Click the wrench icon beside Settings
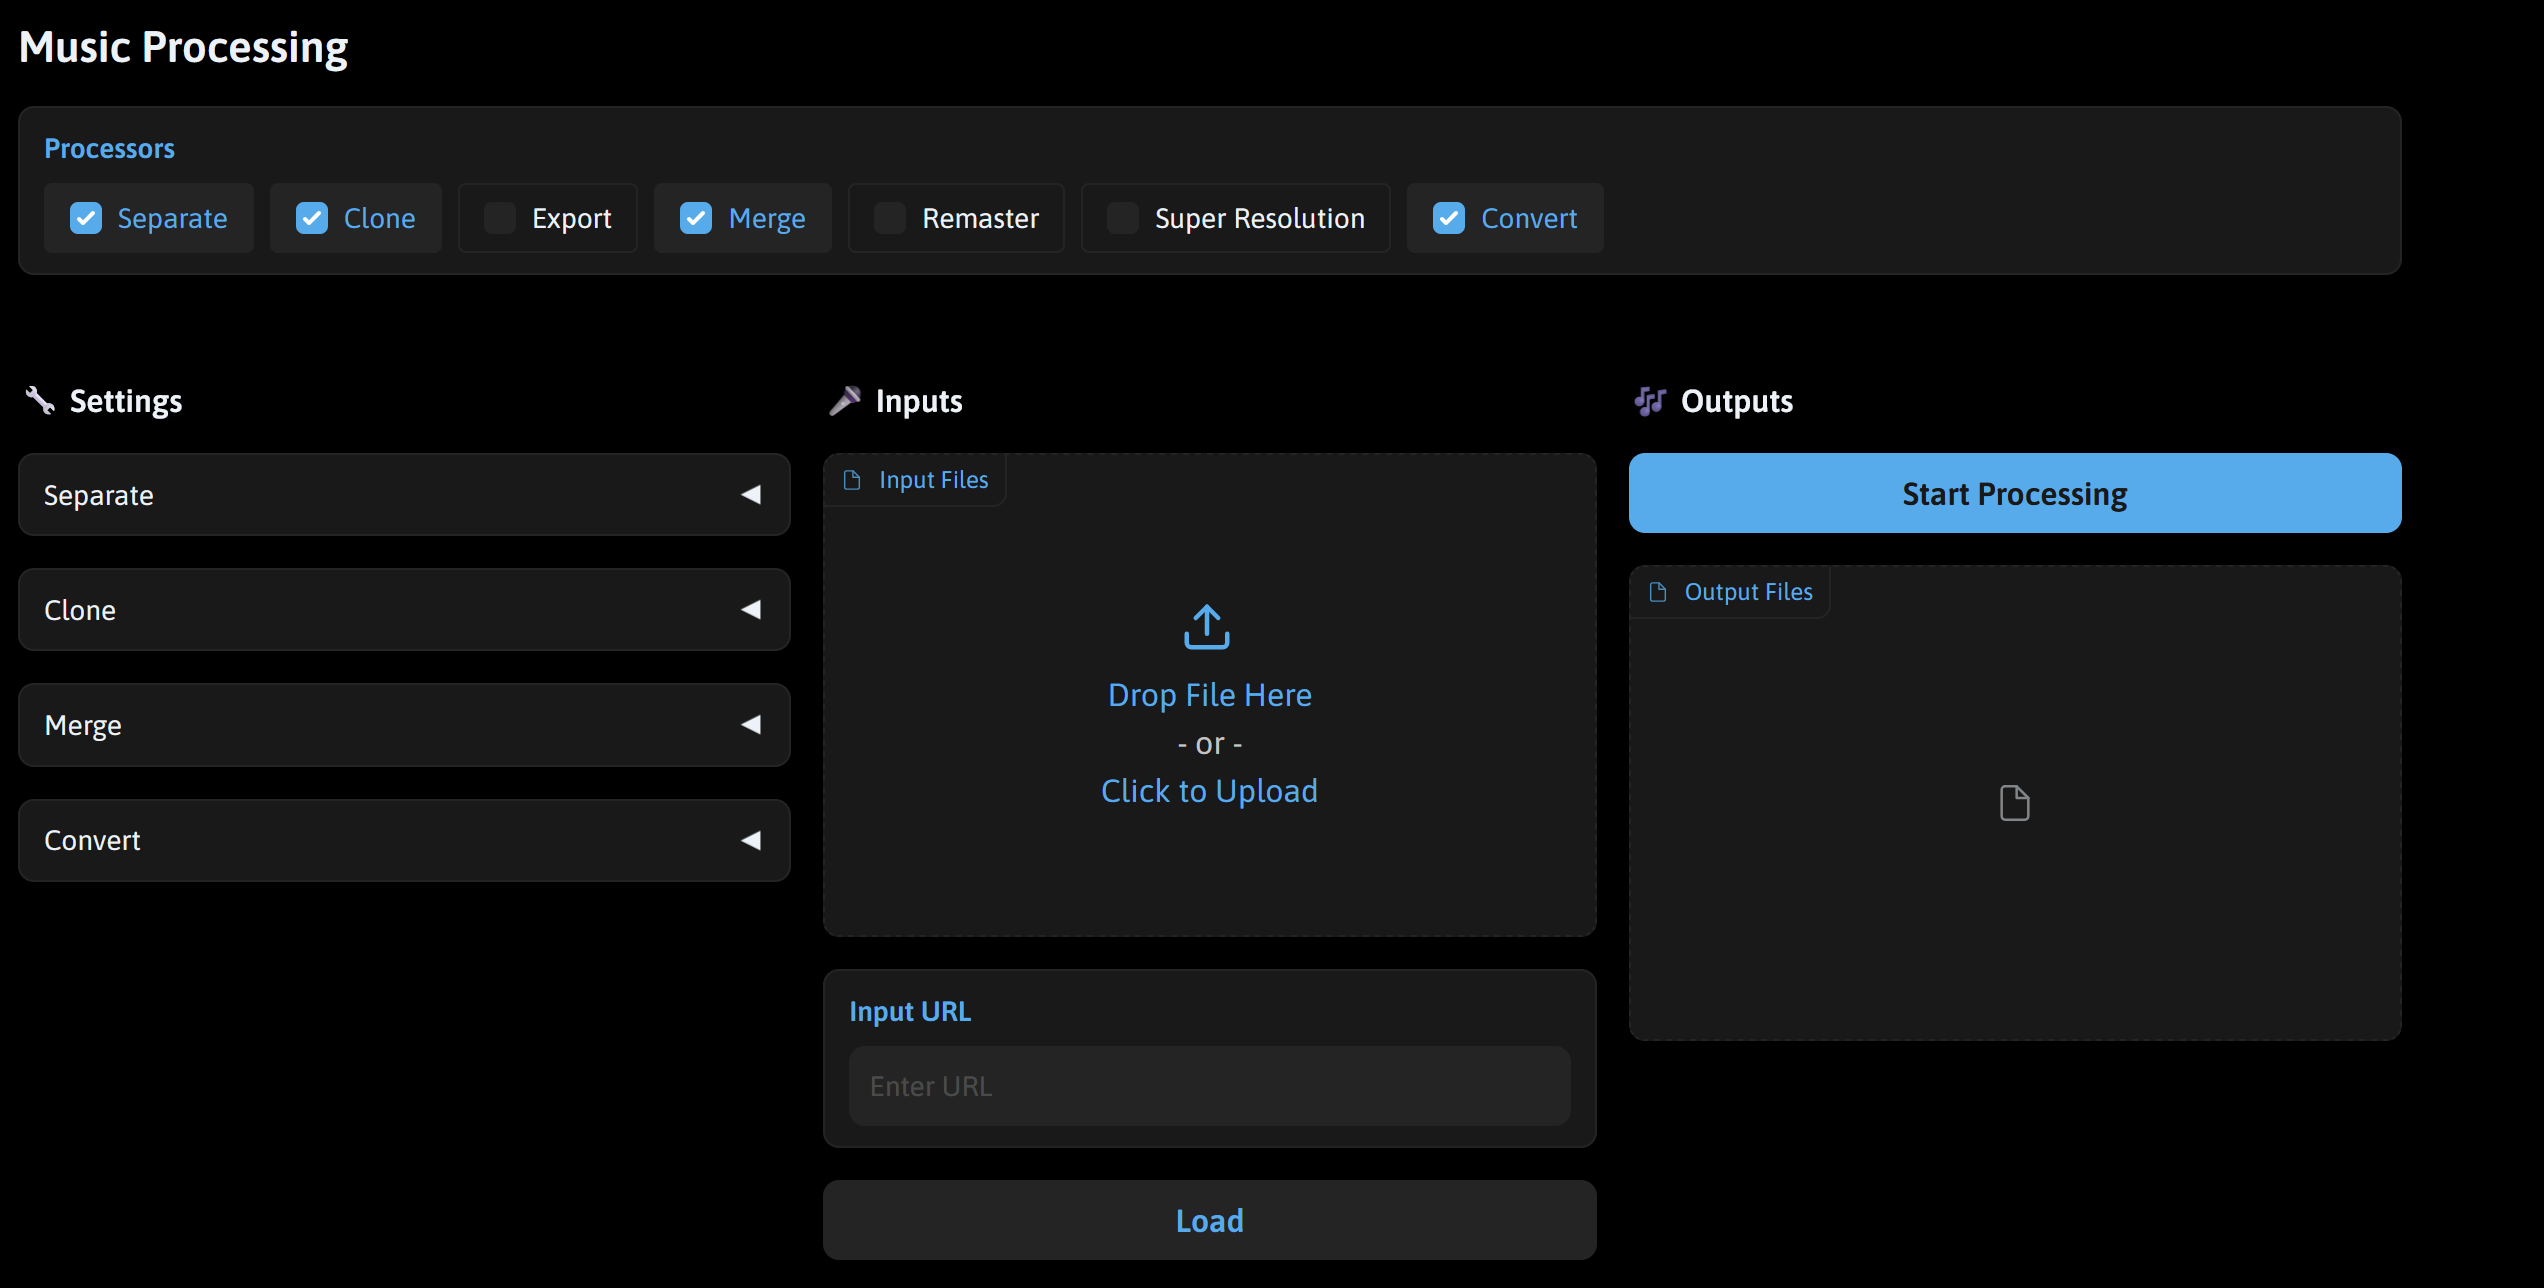The image size is (2544, 1288). pyautogui.click(x=40, y=400)
